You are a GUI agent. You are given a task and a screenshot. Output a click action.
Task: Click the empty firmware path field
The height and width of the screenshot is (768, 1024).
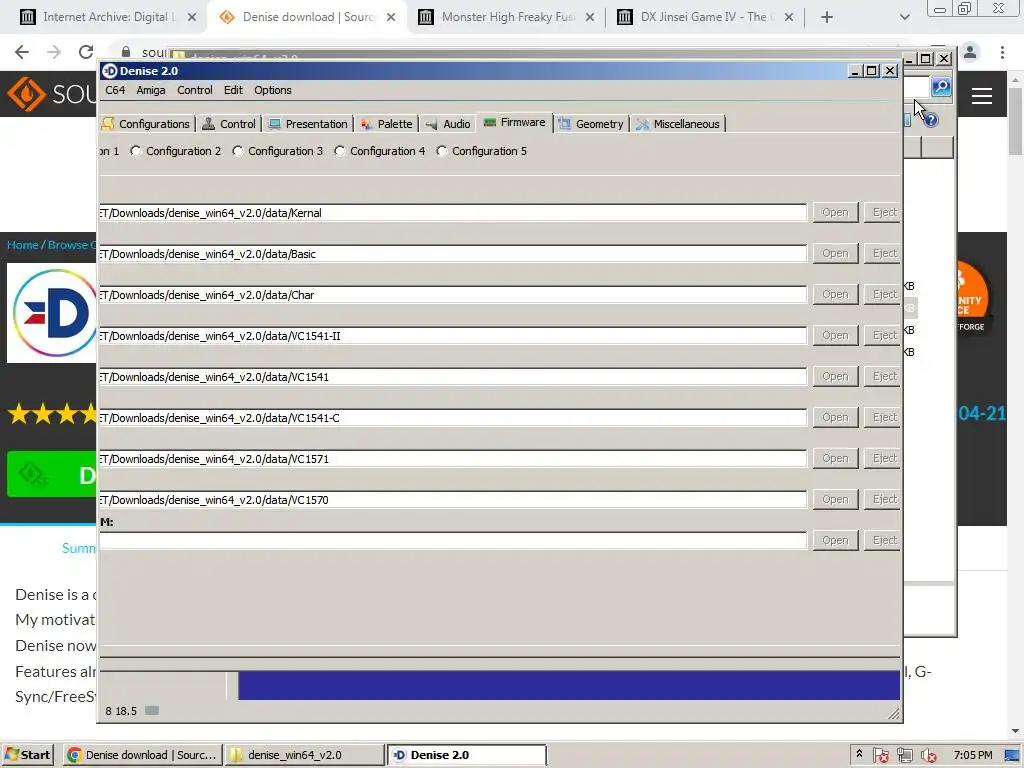pos(453,541)
